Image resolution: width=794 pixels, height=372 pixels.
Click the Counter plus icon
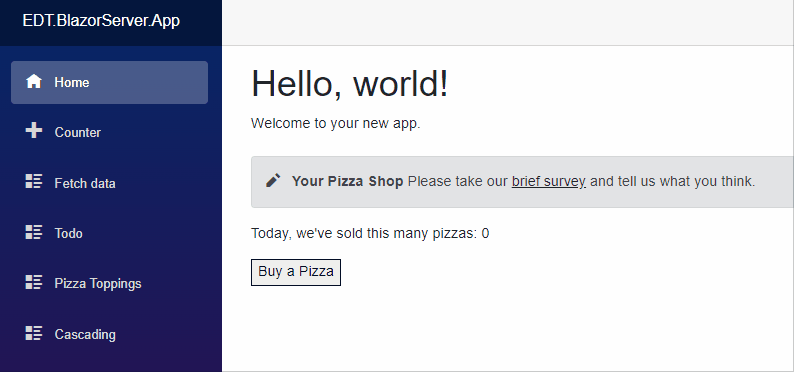click(x=34, y=131)
